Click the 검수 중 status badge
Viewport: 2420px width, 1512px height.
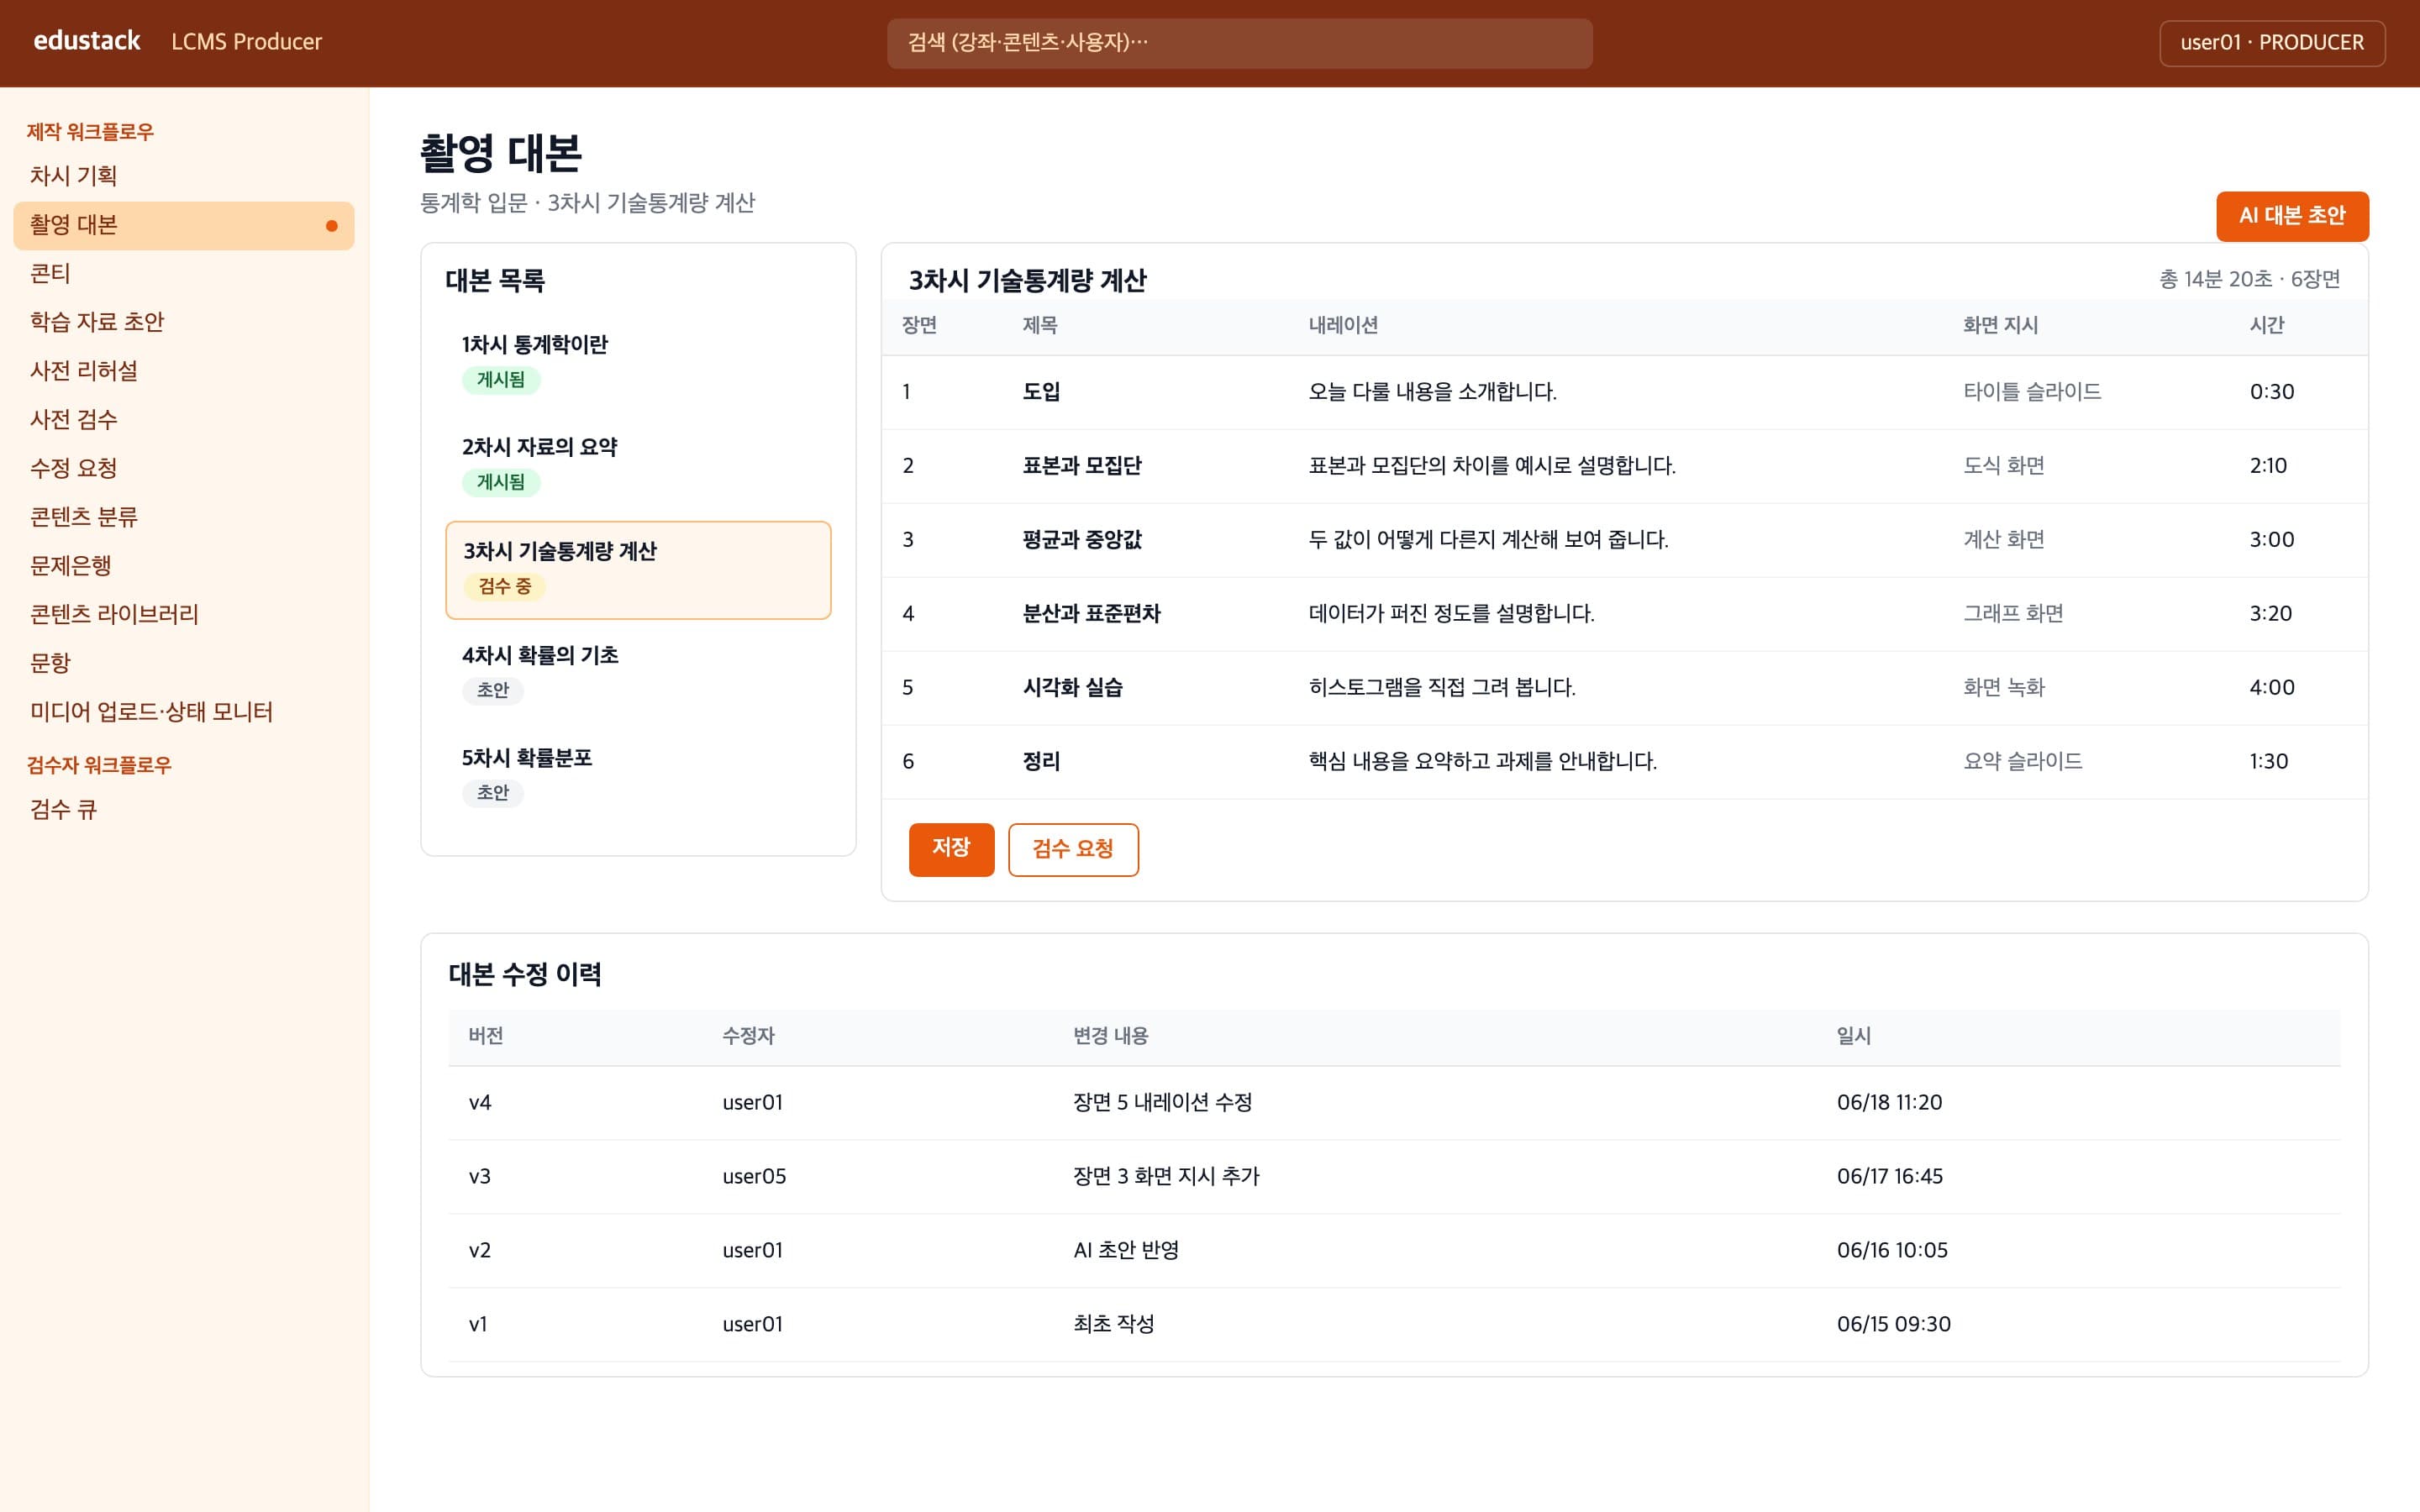click(x=504, y=587)
